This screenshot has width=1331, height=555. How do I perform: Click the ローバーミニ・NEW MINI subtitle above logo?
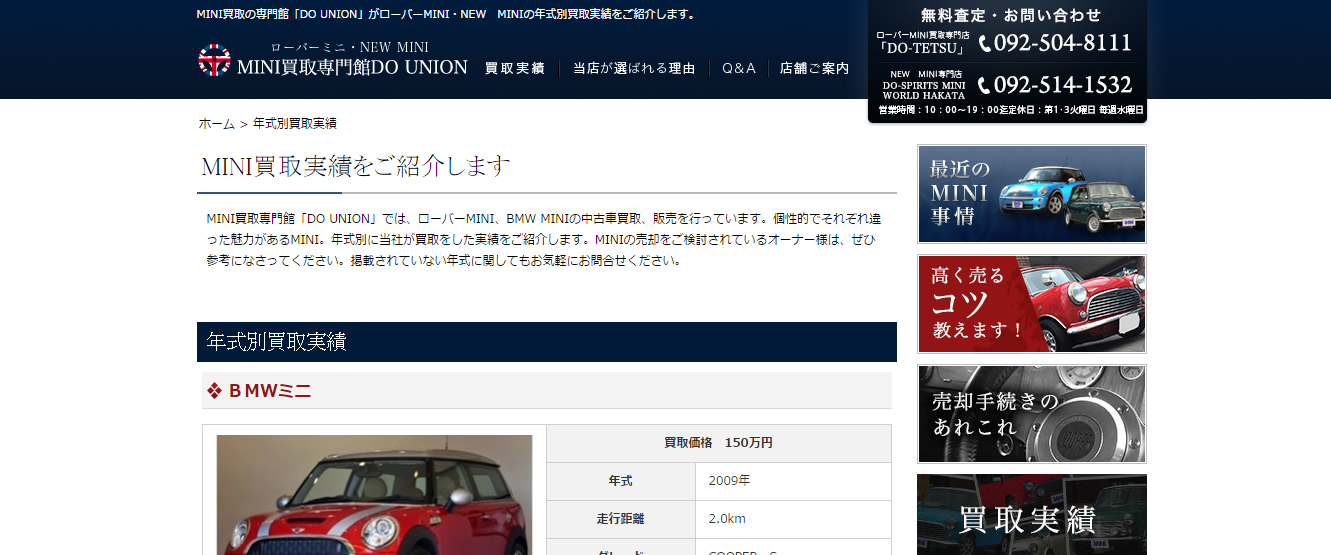[x=349, y=47]
